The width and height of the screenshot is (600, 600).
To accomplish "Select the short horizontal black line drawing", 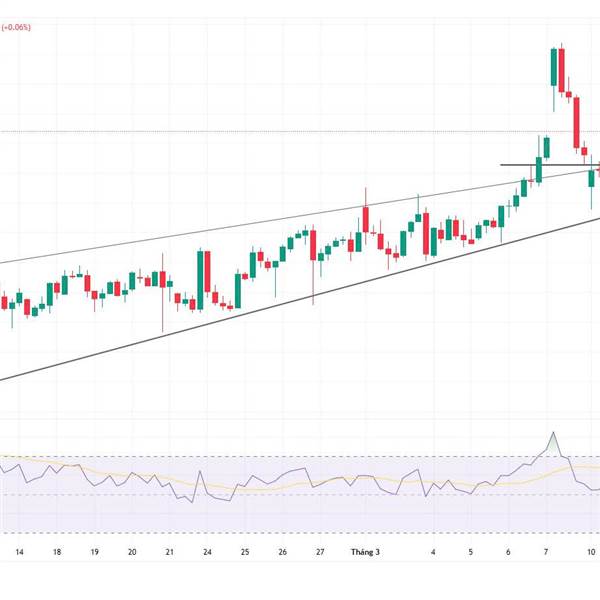I will coord(550,165).
